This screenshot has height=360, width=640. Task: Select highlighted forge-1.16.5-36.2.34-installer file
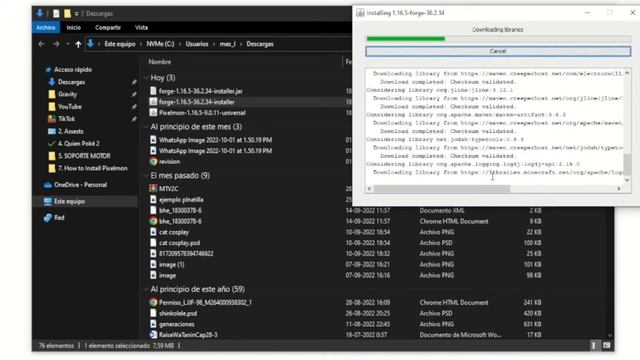(x=196, y=102)
